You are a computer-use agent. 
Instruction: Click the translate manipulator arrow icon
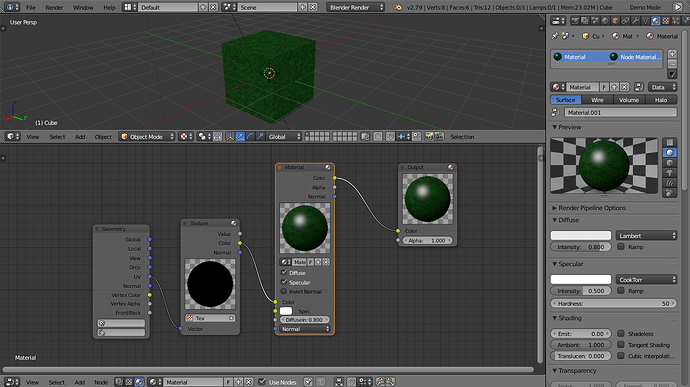(240, 137)
